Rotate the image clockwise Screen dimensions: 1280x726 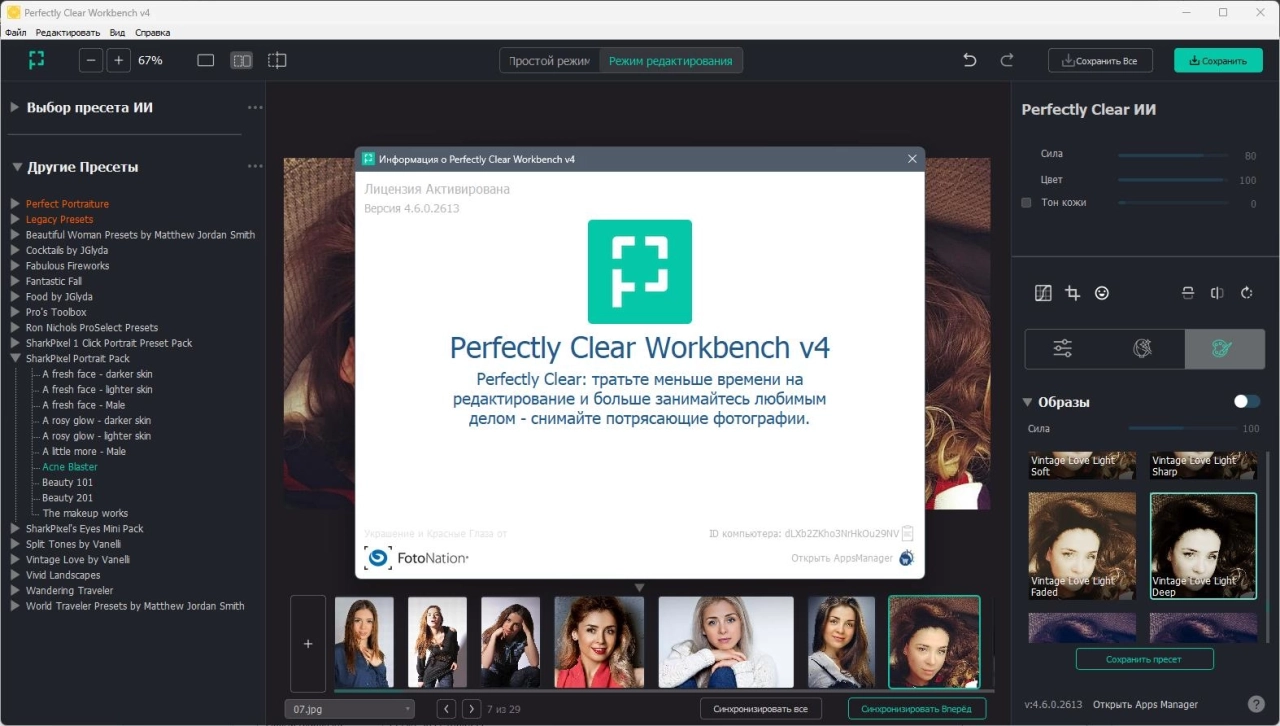[x=1246, y=293]
